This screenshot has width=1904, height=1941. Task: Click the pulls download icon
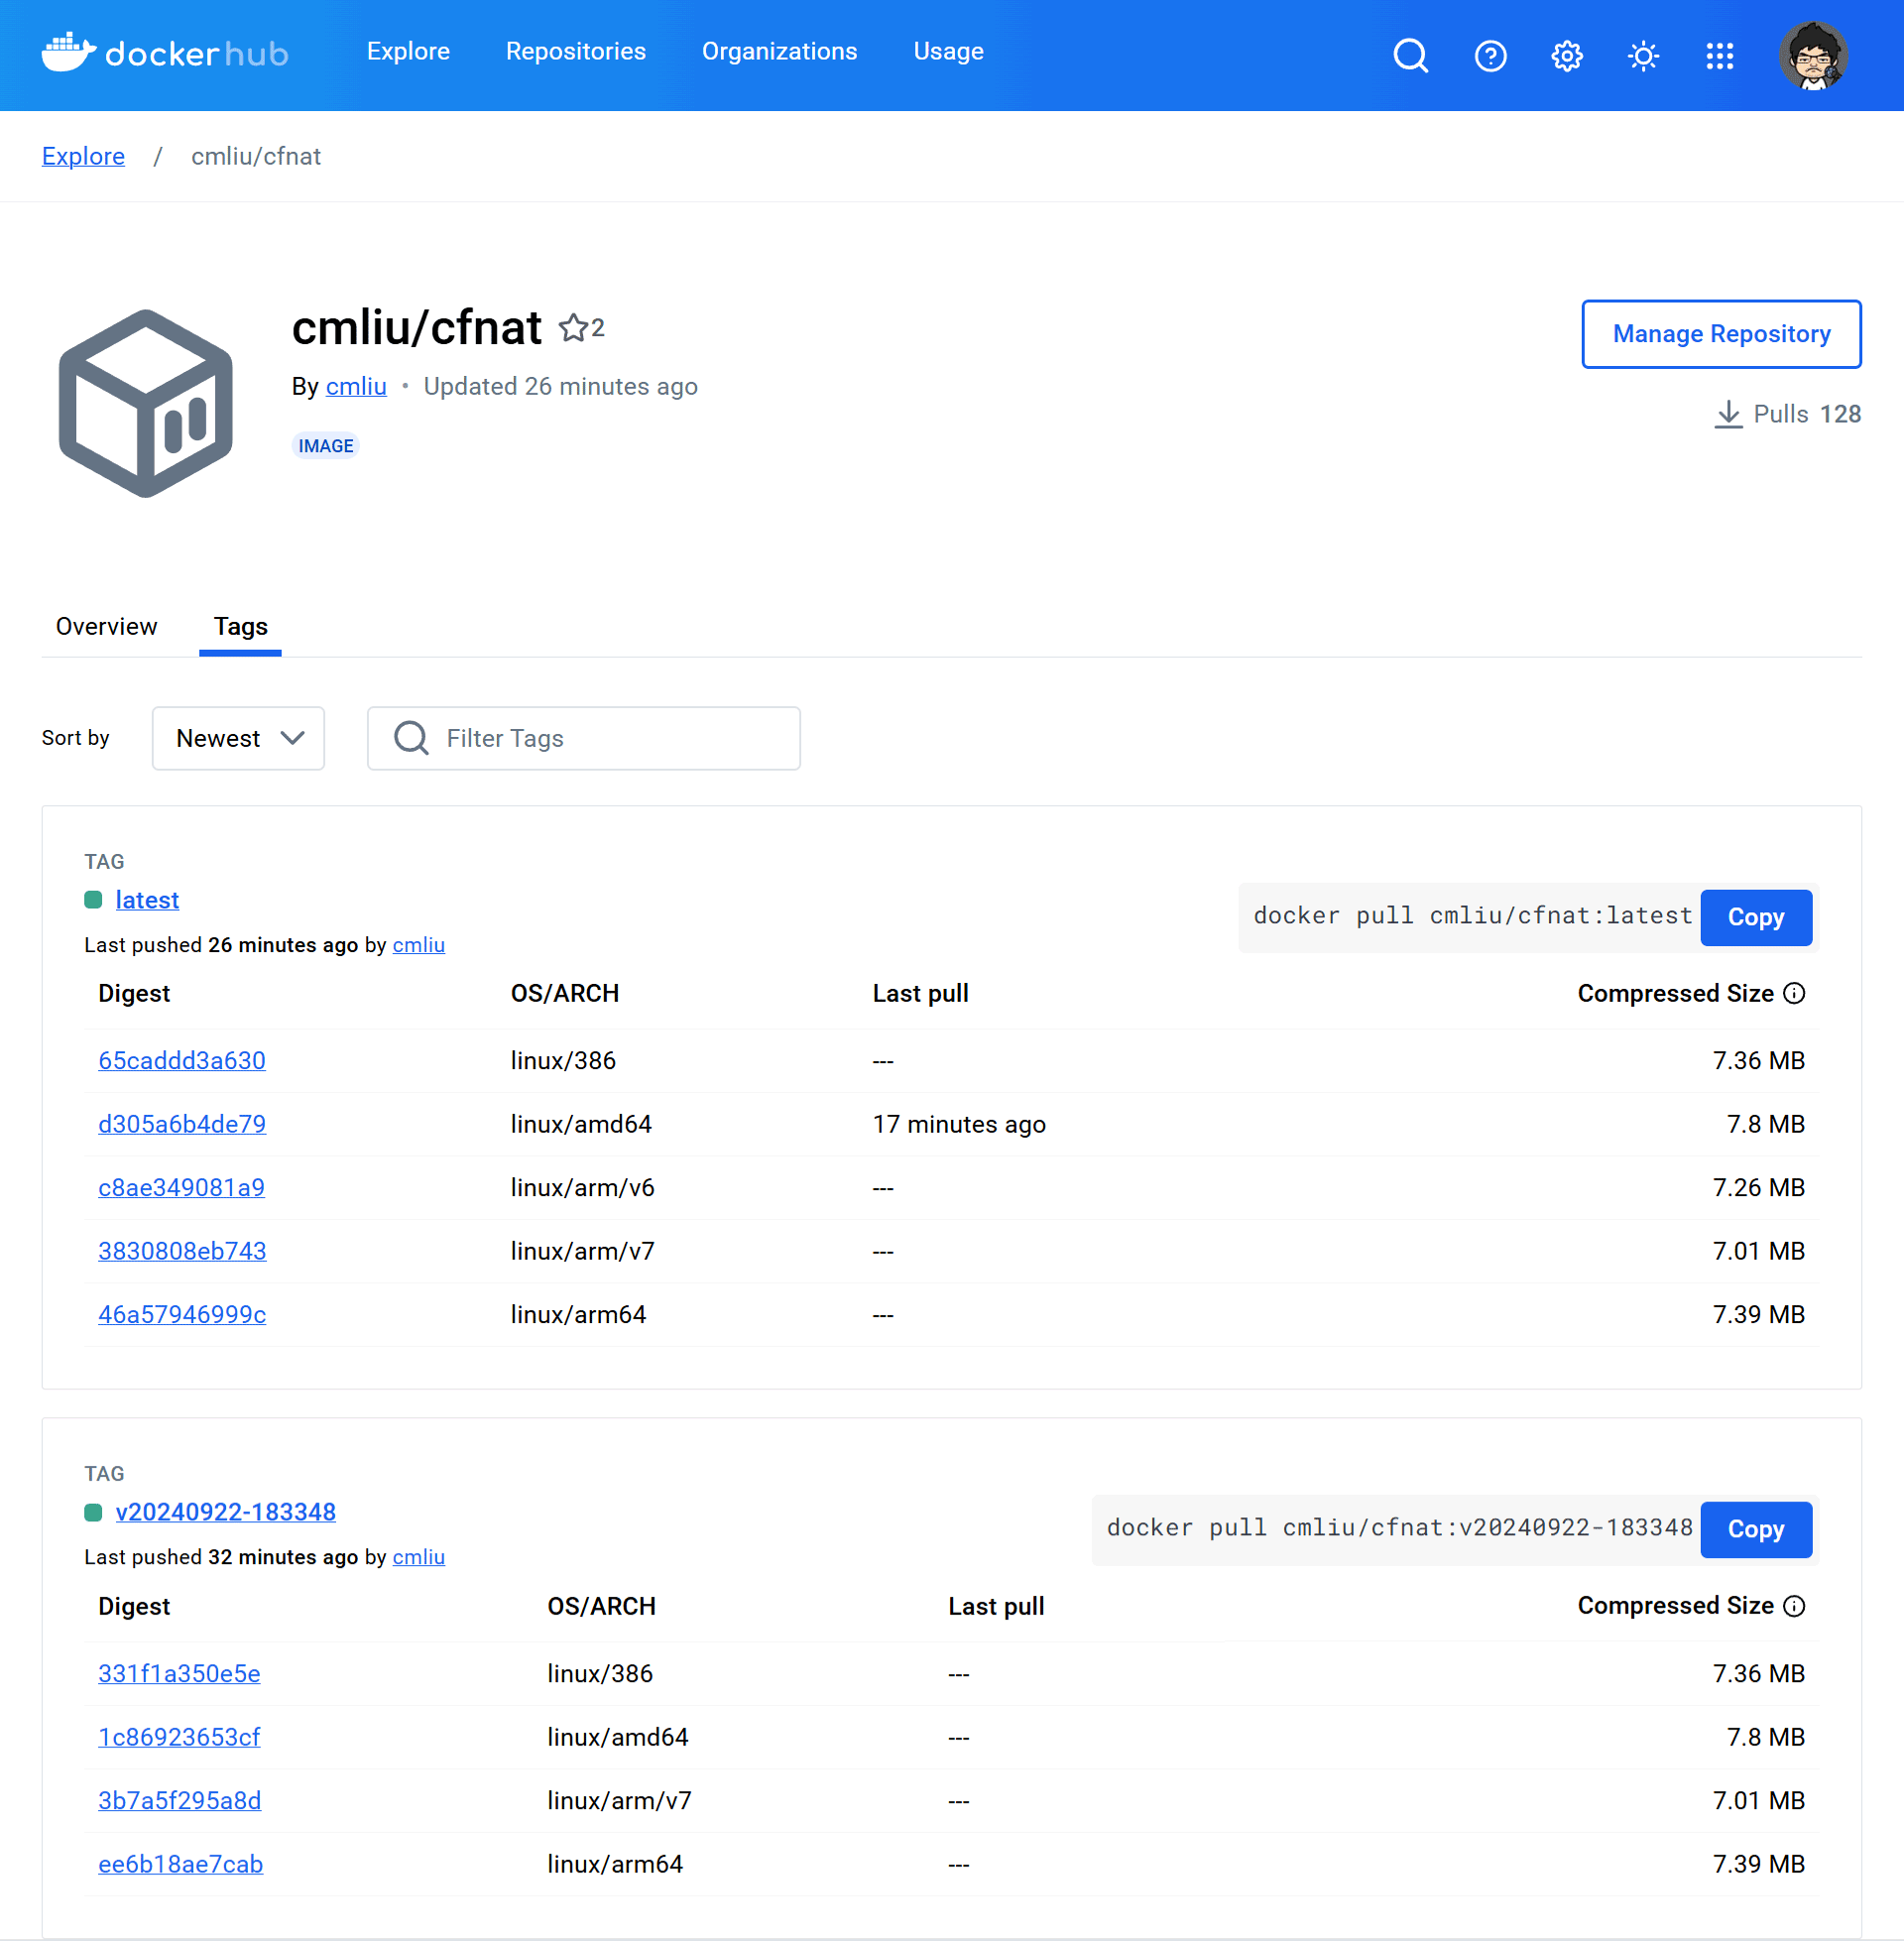pos(1727,414)
